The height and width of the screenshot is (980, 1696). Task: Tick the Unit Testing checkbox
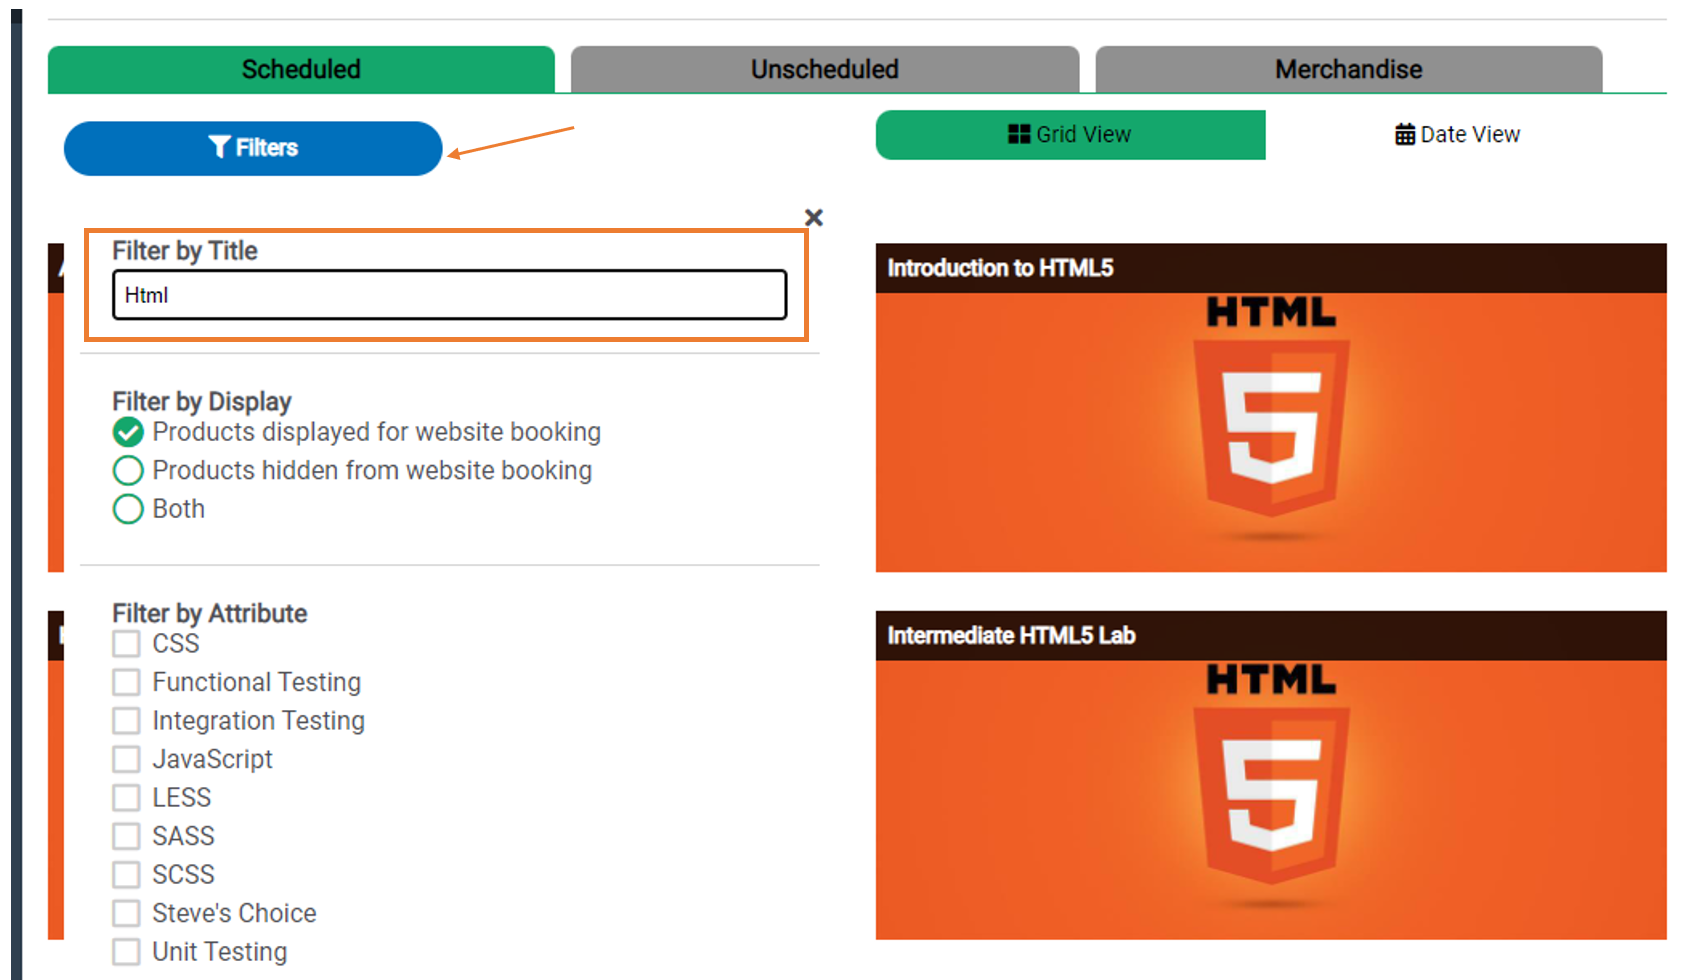point(126,952)
